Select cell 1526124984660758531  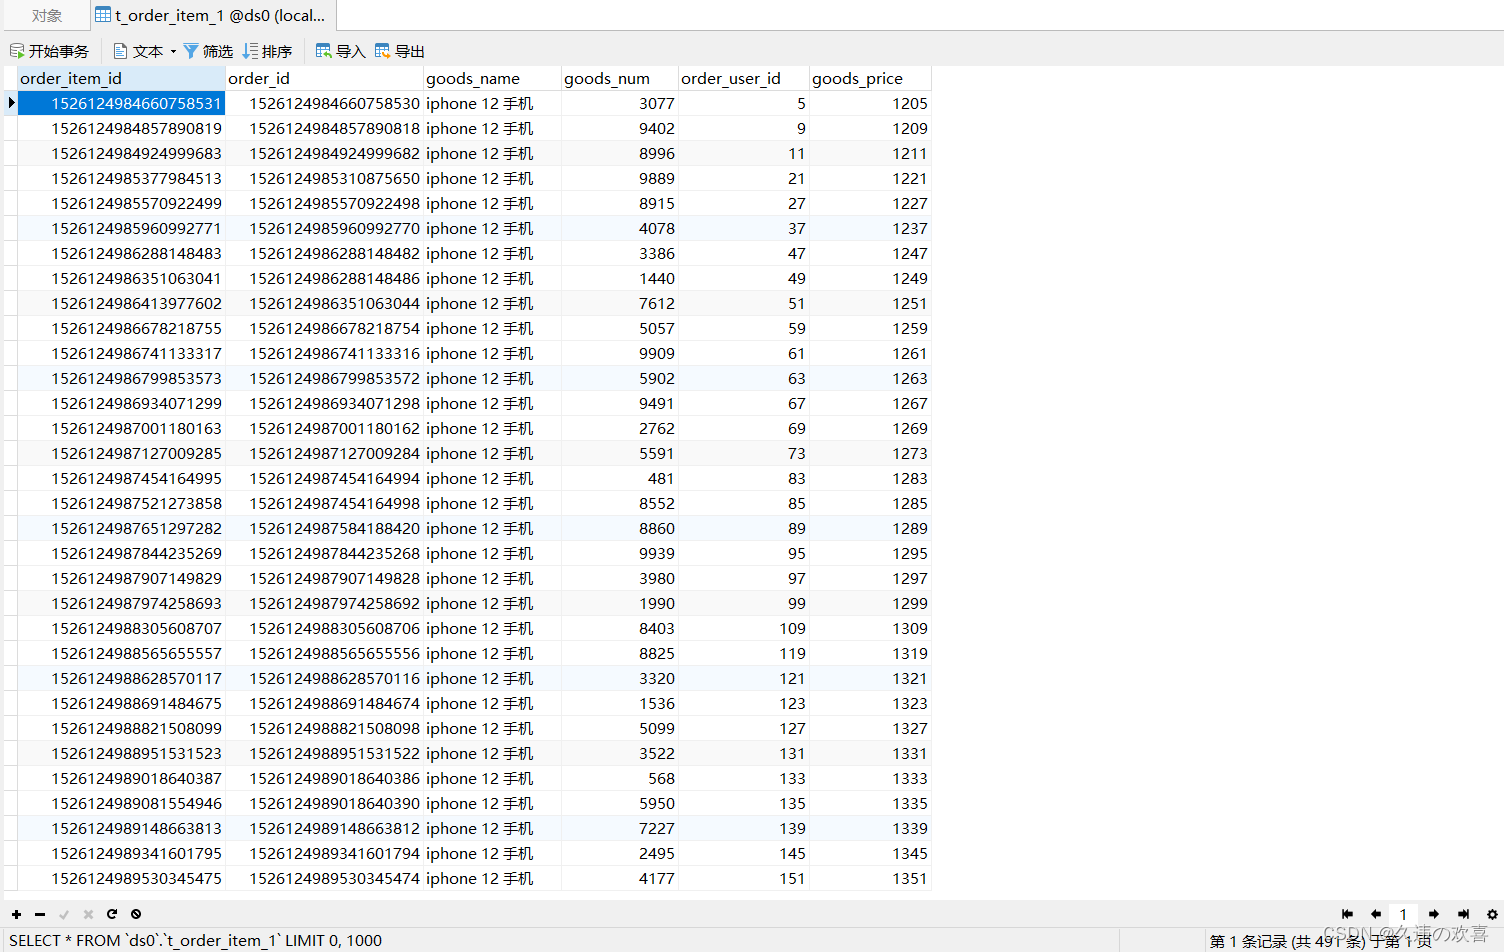(x=121, y=103)
